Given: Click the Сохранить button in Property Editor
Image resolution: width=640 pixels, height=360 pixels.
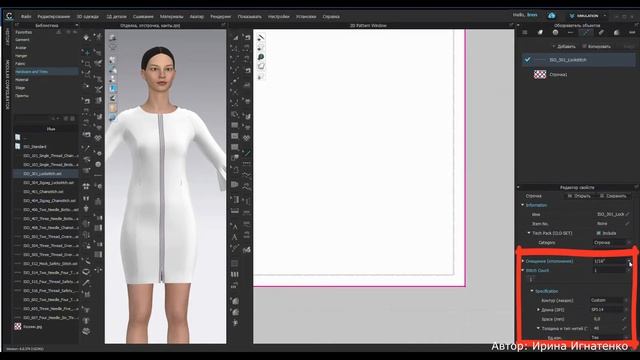Looking at the screenshot, I should tap(613, 196).
